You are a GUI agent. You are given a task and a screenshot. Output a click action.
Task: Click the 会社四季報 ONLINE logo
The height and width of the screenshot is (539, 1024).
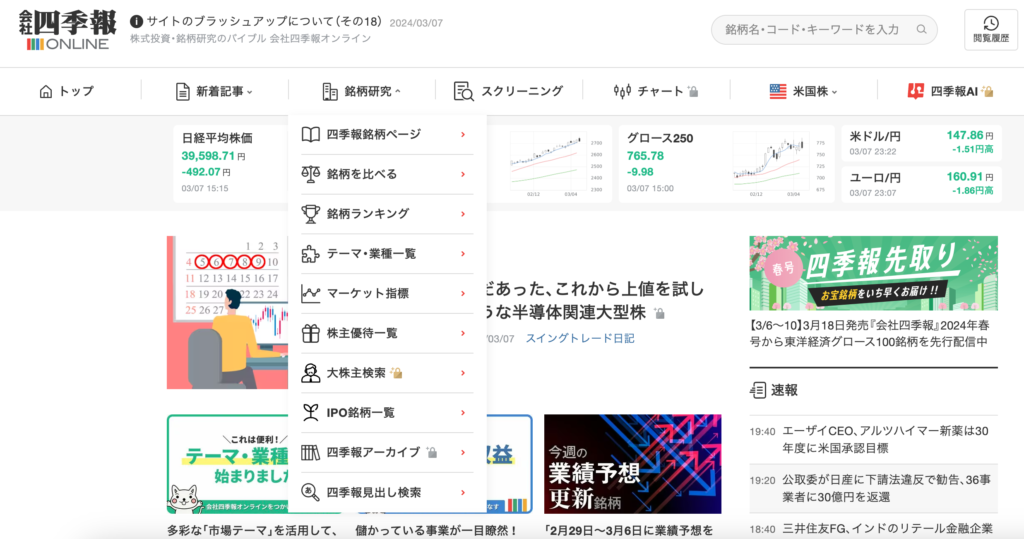(x=66, y=31)
